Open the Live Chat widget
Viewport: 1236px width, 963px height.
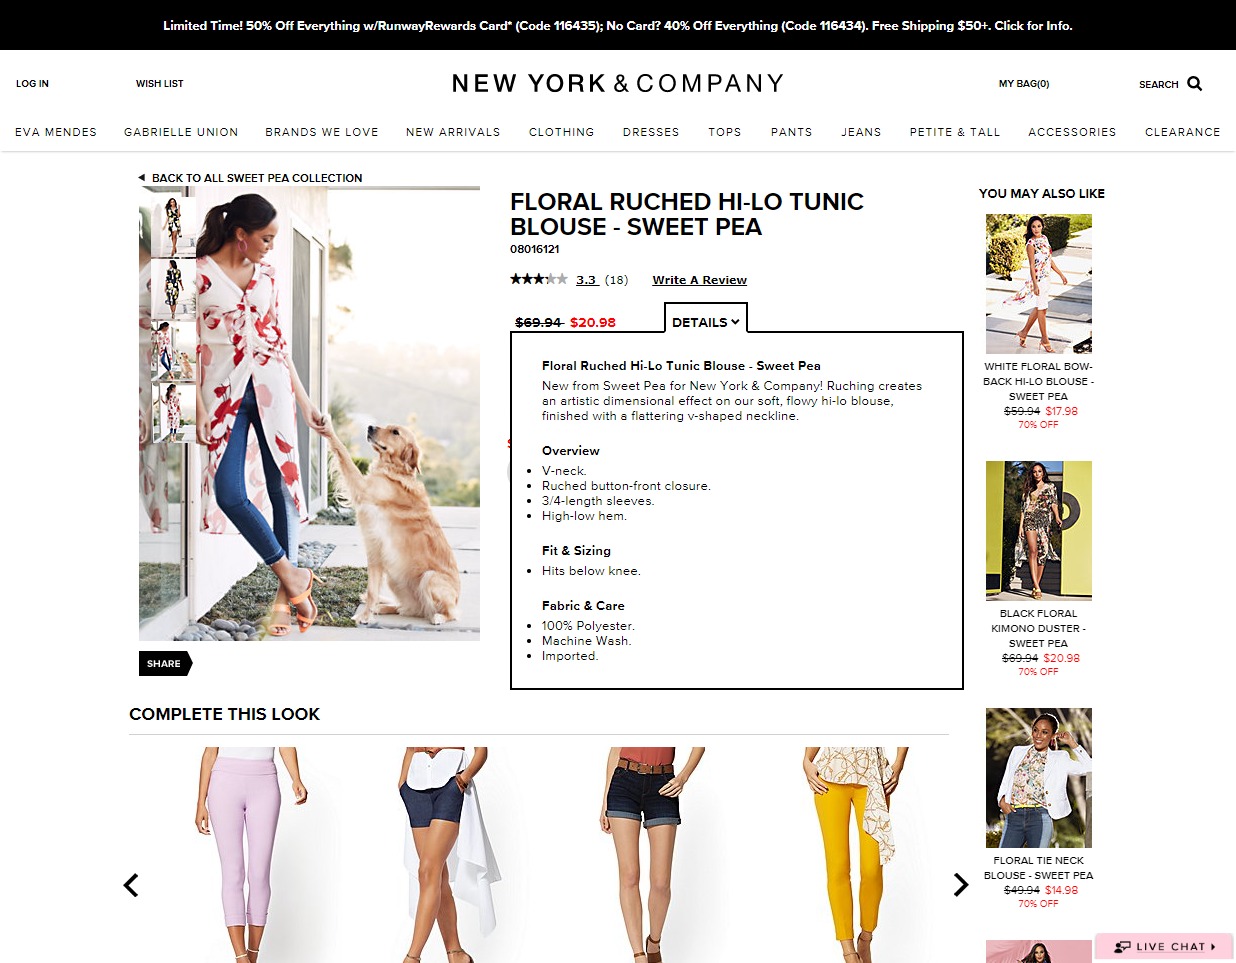1165,946
